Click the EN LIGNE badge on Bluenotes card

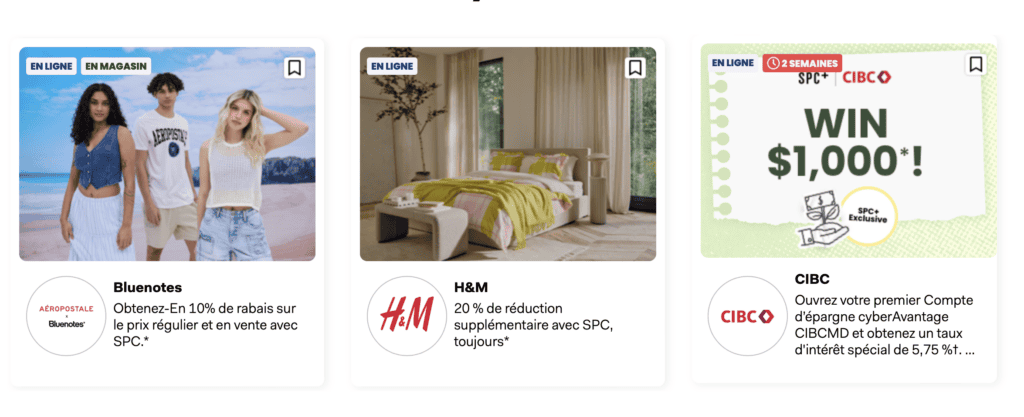click(x=51, y=66)
